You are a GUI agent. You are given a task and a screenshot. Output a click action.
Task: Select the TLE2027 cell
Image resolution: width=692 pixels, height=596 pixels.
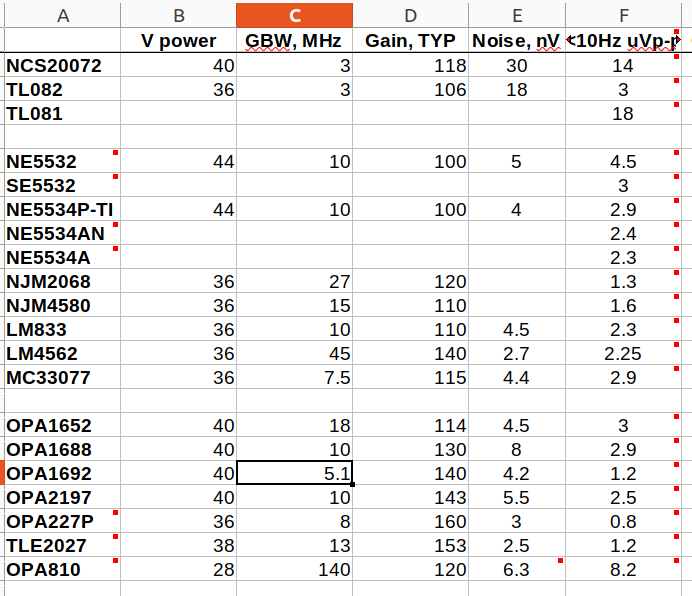[63, 545]
